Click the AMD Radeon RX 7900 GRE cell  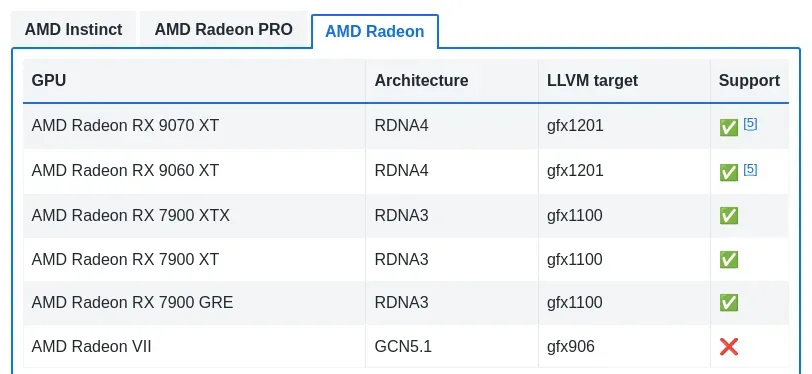pyautogui.click(x=194, y=303)
